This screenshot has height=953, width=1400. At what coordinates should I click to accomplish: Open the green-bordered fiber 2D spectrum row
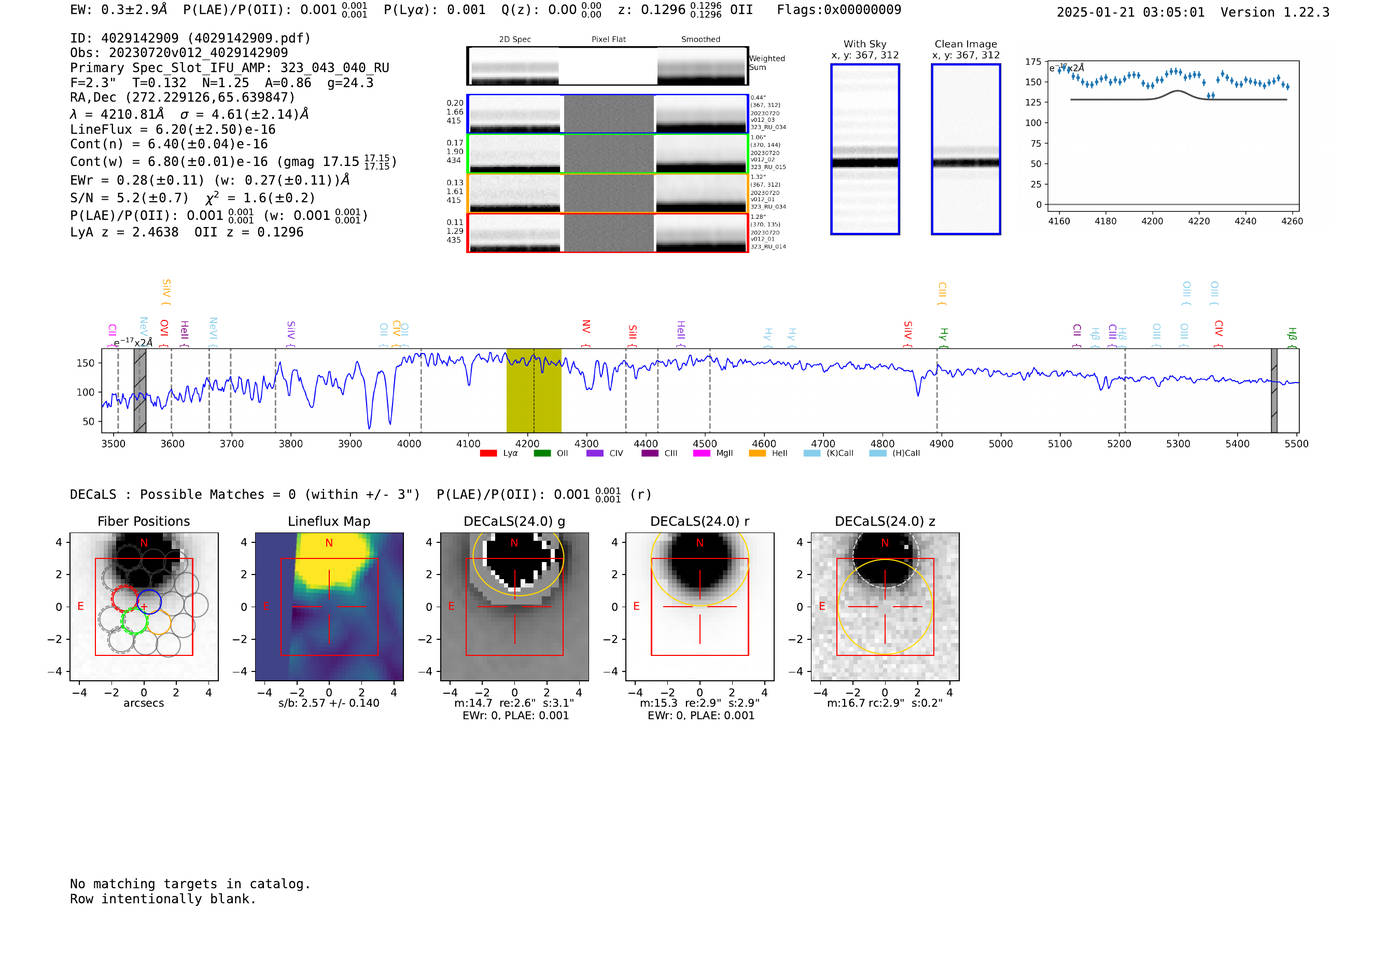[608, 154]
